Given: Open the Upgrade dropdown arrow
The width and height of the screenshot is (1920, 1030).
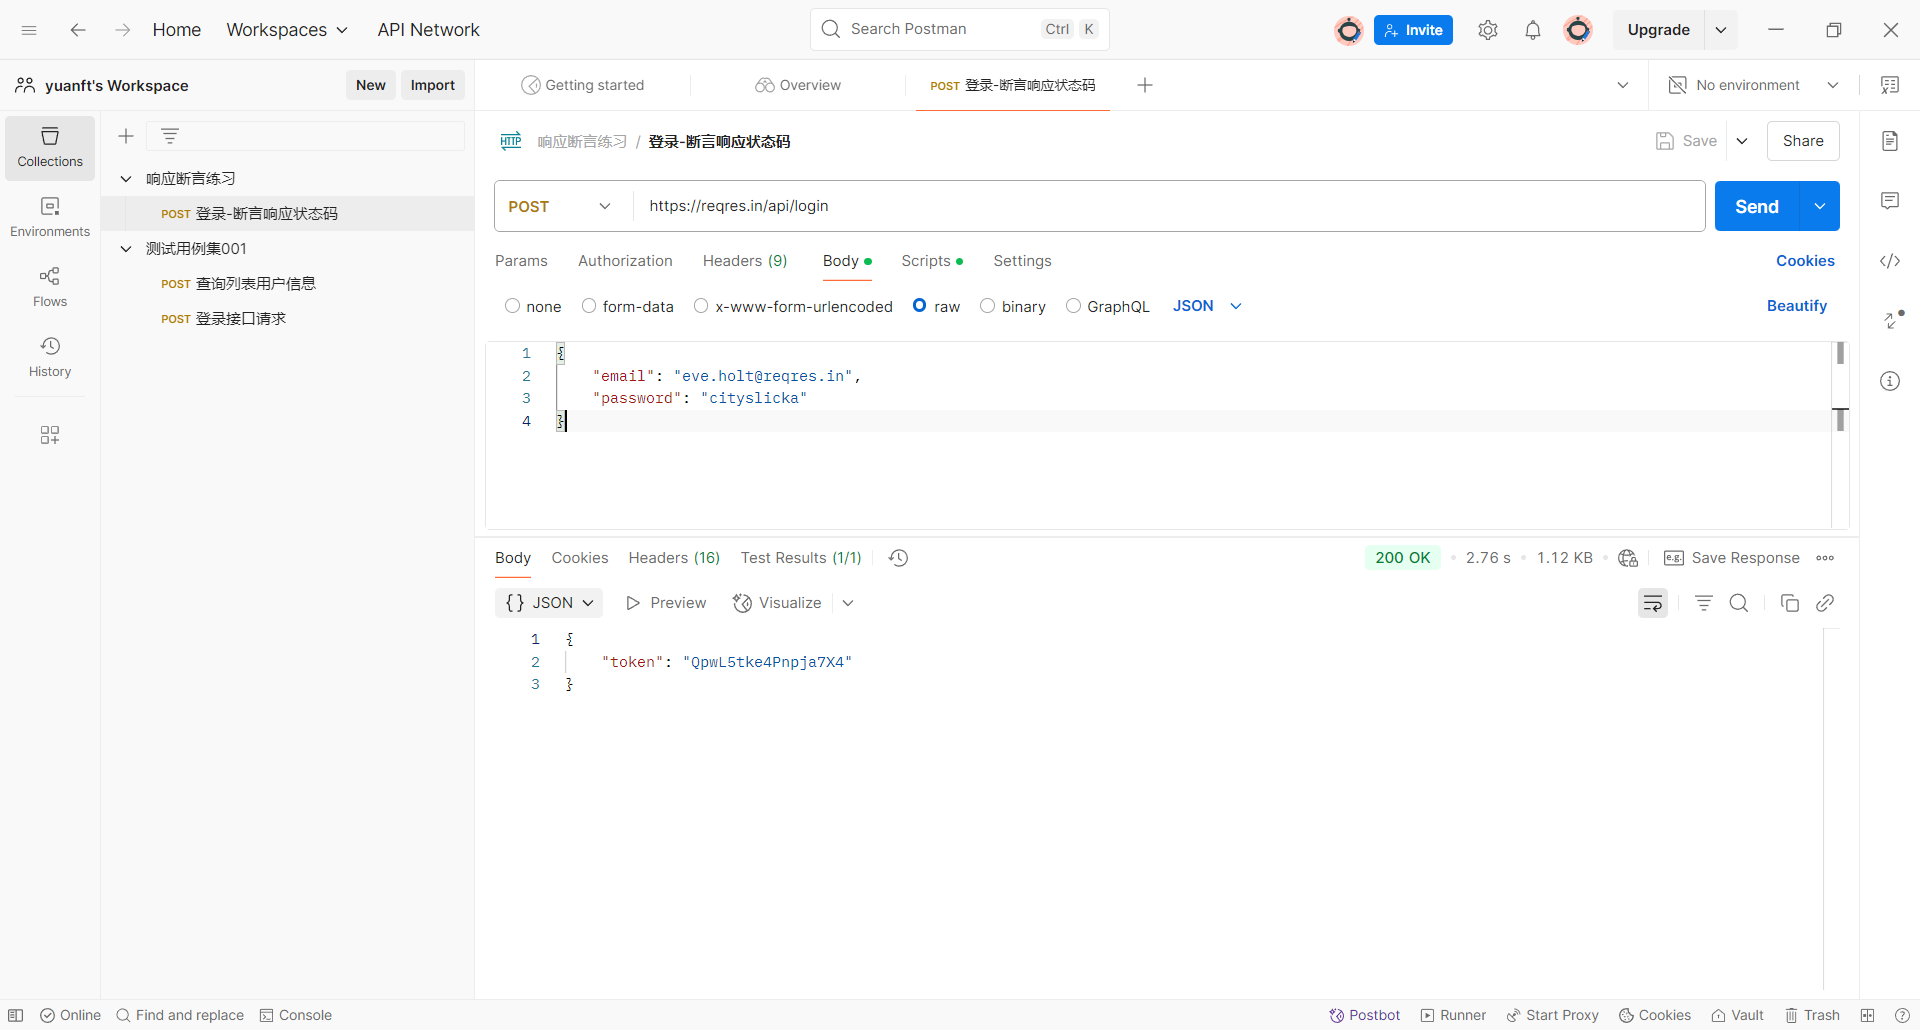Looking at the screenshot, I should (x=1721, y=30).
